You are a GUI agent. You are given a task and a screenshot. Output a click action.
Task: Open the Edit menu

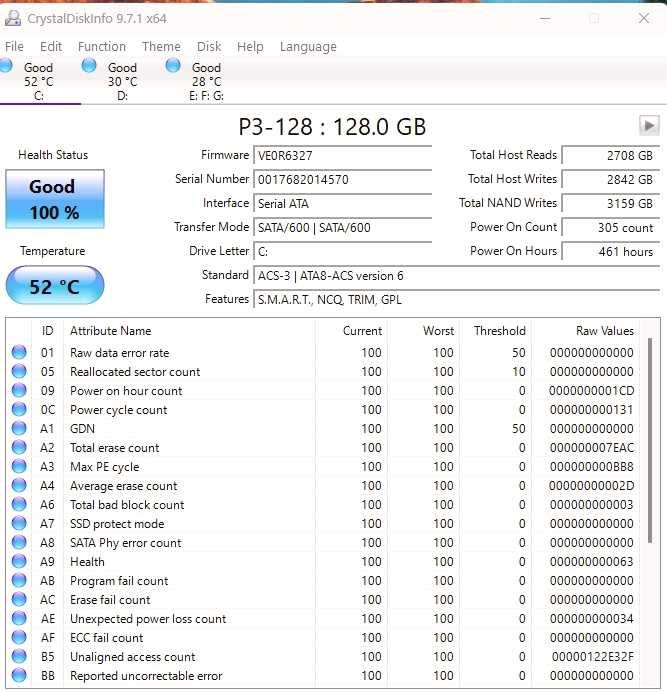pyautogui.click(x=51, y=46)
